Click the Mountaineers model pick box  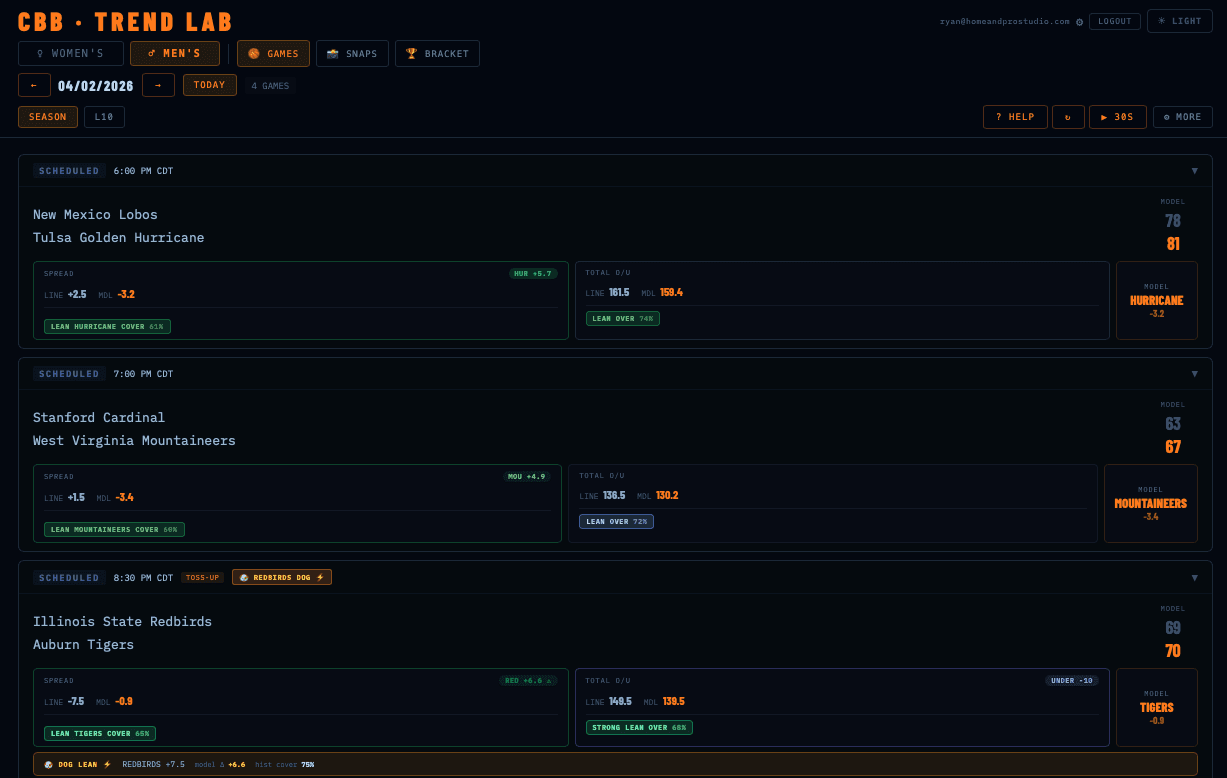pos(1151,503)
